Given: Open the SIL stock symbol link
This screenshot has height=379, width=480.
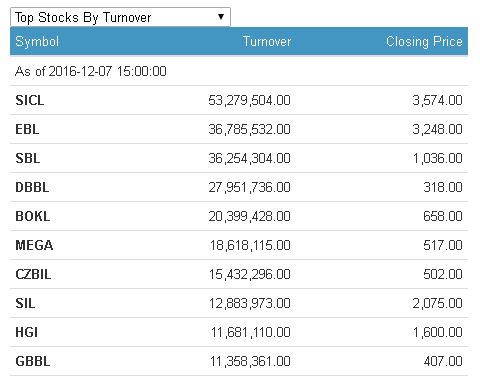Looking at the screenshot, I should point(25,303).
